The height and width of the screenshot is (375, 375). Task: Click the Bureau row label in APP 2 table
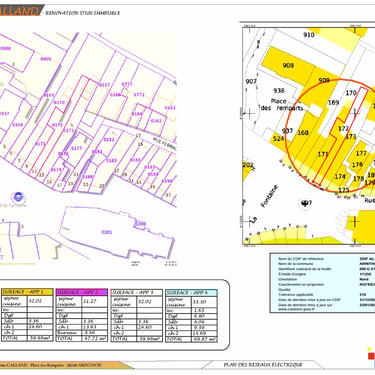click(x=69, y=332)
